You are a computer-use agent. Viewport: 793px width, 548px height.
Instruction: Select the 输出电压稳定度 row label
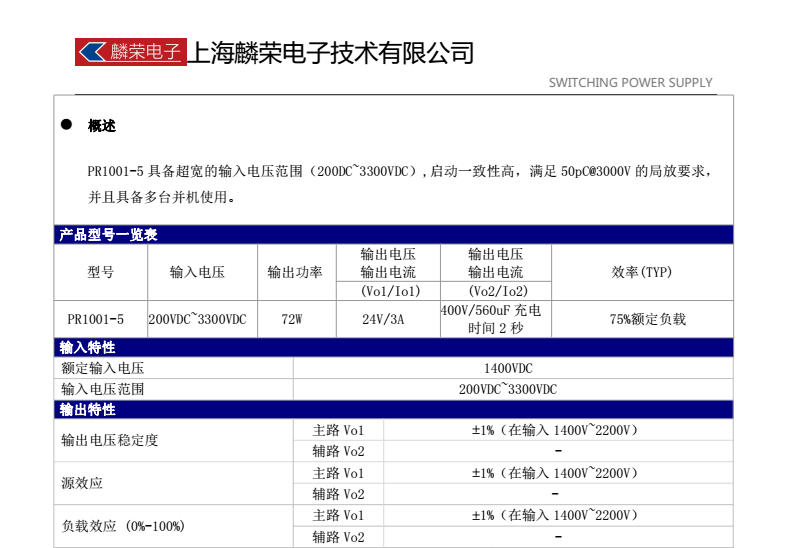tap(110, 440)
